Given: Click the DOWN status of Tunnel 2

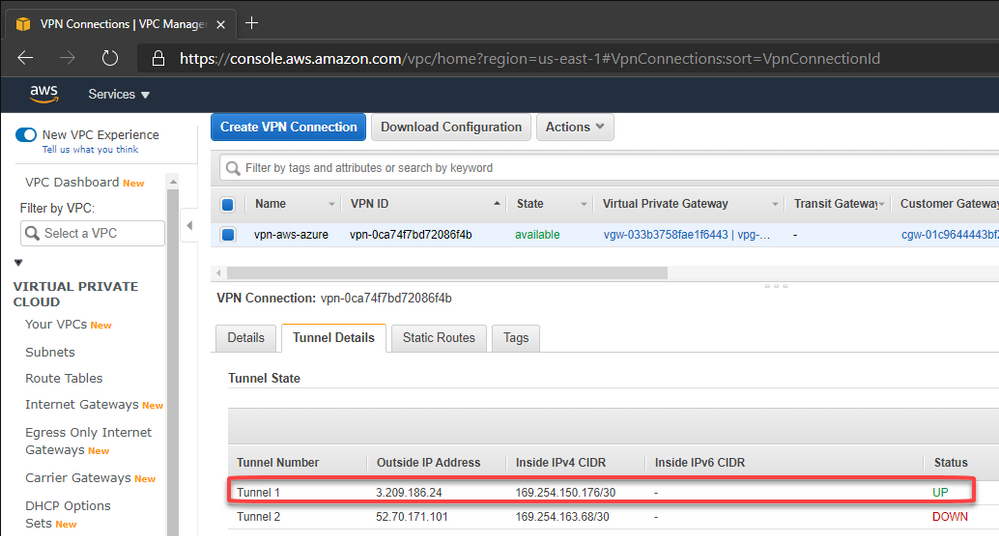Looking at the screenshot, I should [x=950, y=517].
